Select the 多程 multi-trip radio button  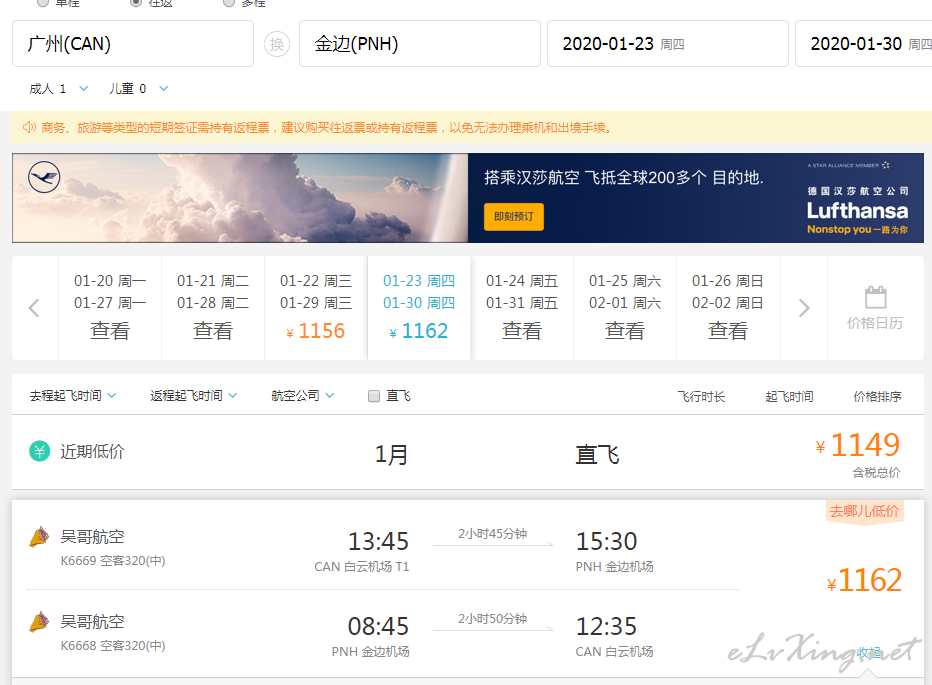228,2
